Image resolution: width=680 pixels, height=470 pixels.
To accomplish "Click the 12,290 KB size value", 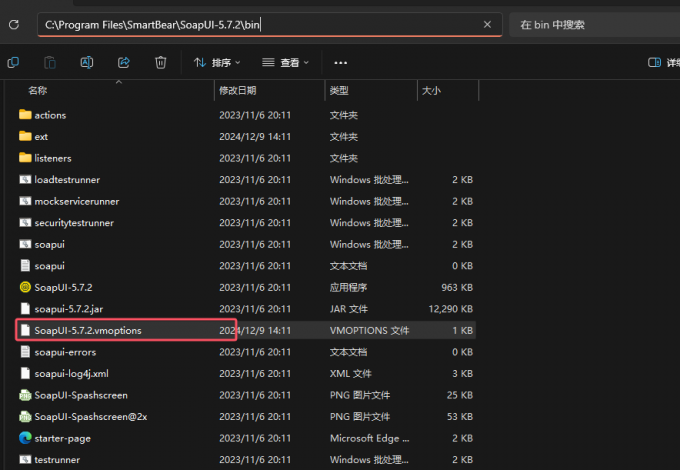I will 451,309.
